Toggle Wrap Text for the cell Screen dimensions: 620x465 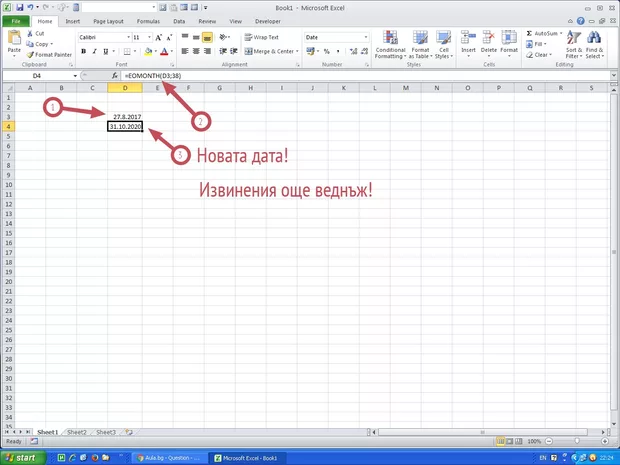260,36
